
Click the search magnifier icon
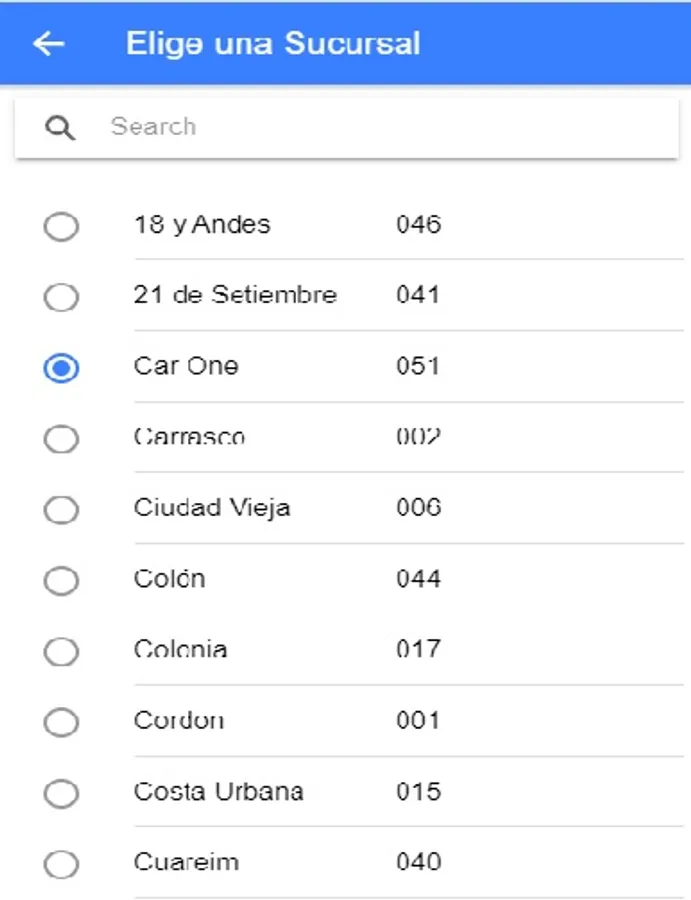60,128
